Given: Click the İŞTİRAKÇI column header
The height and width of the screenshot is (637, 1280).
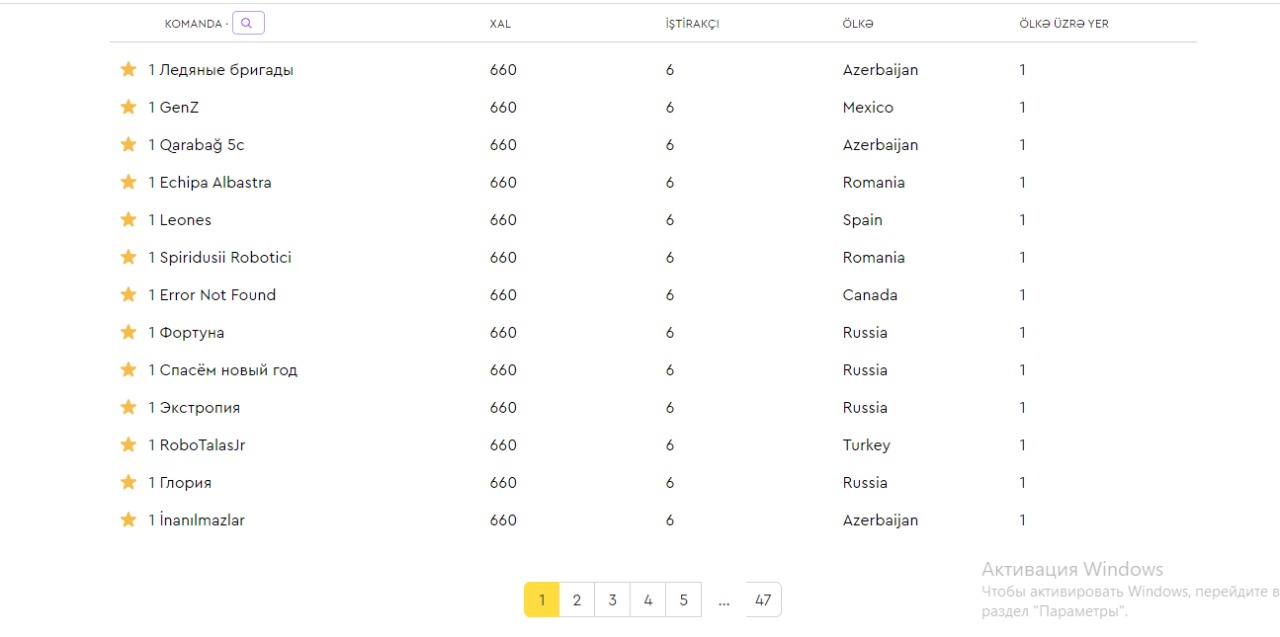Looking at the screenshot, I should click(x=692, y=24).
